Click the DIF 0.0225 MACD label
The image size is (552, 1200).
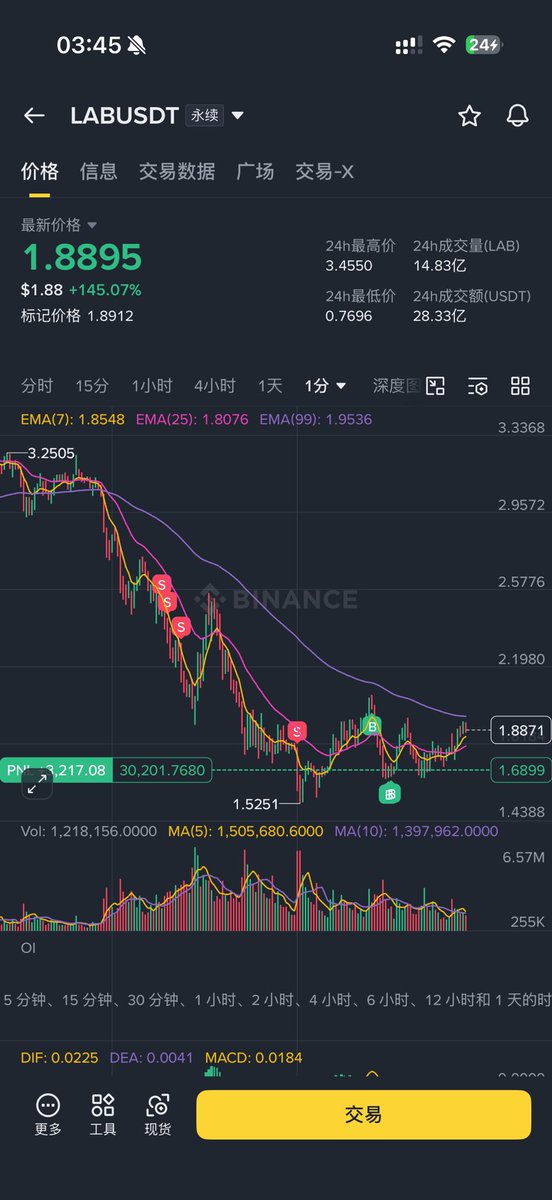coord(61,1057)
